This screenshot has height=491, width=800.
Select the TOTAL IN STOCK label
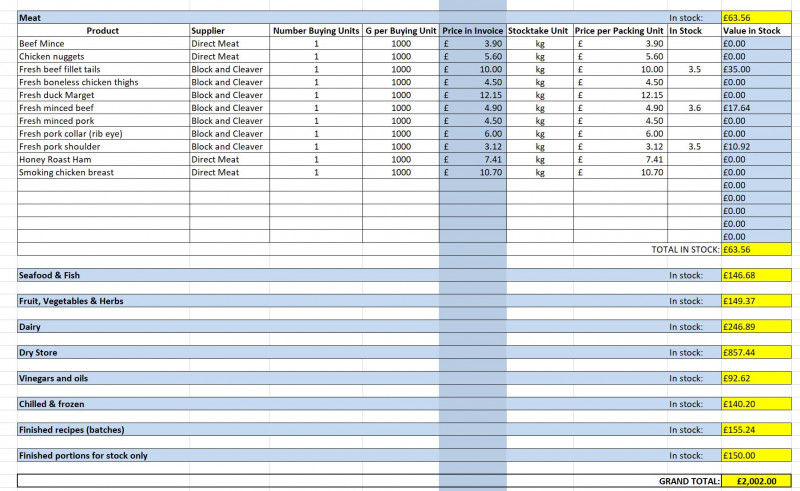[685, 250]
